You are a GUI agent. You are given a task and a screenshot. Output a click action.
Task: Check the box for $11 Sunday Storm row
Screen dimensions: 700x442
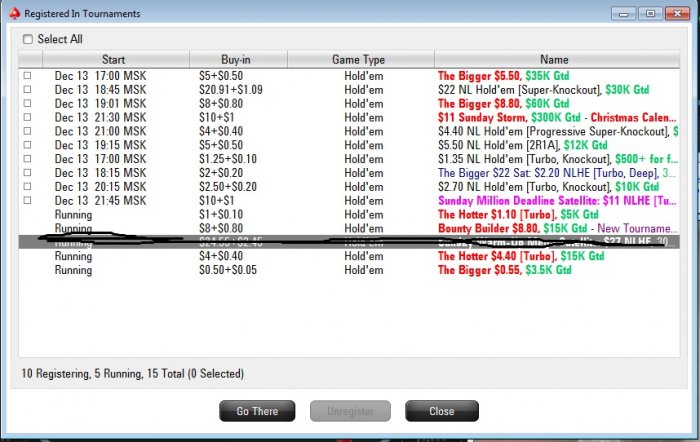tap(27, 117)
